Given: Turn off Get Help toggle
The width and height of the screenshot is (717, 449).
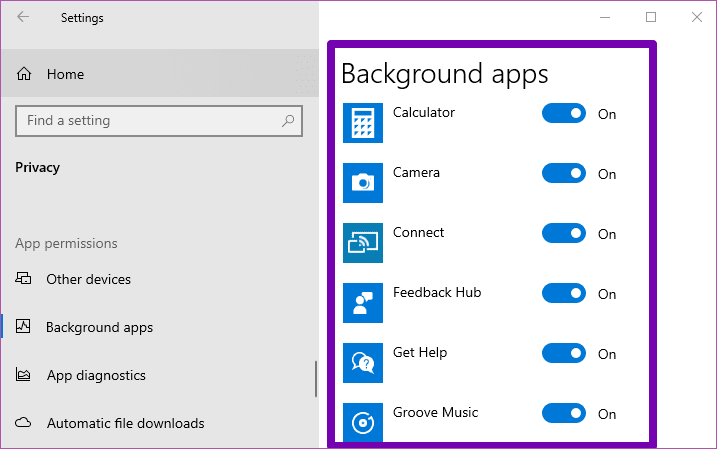Looking at the screenshot, I should tap(564, 353).
